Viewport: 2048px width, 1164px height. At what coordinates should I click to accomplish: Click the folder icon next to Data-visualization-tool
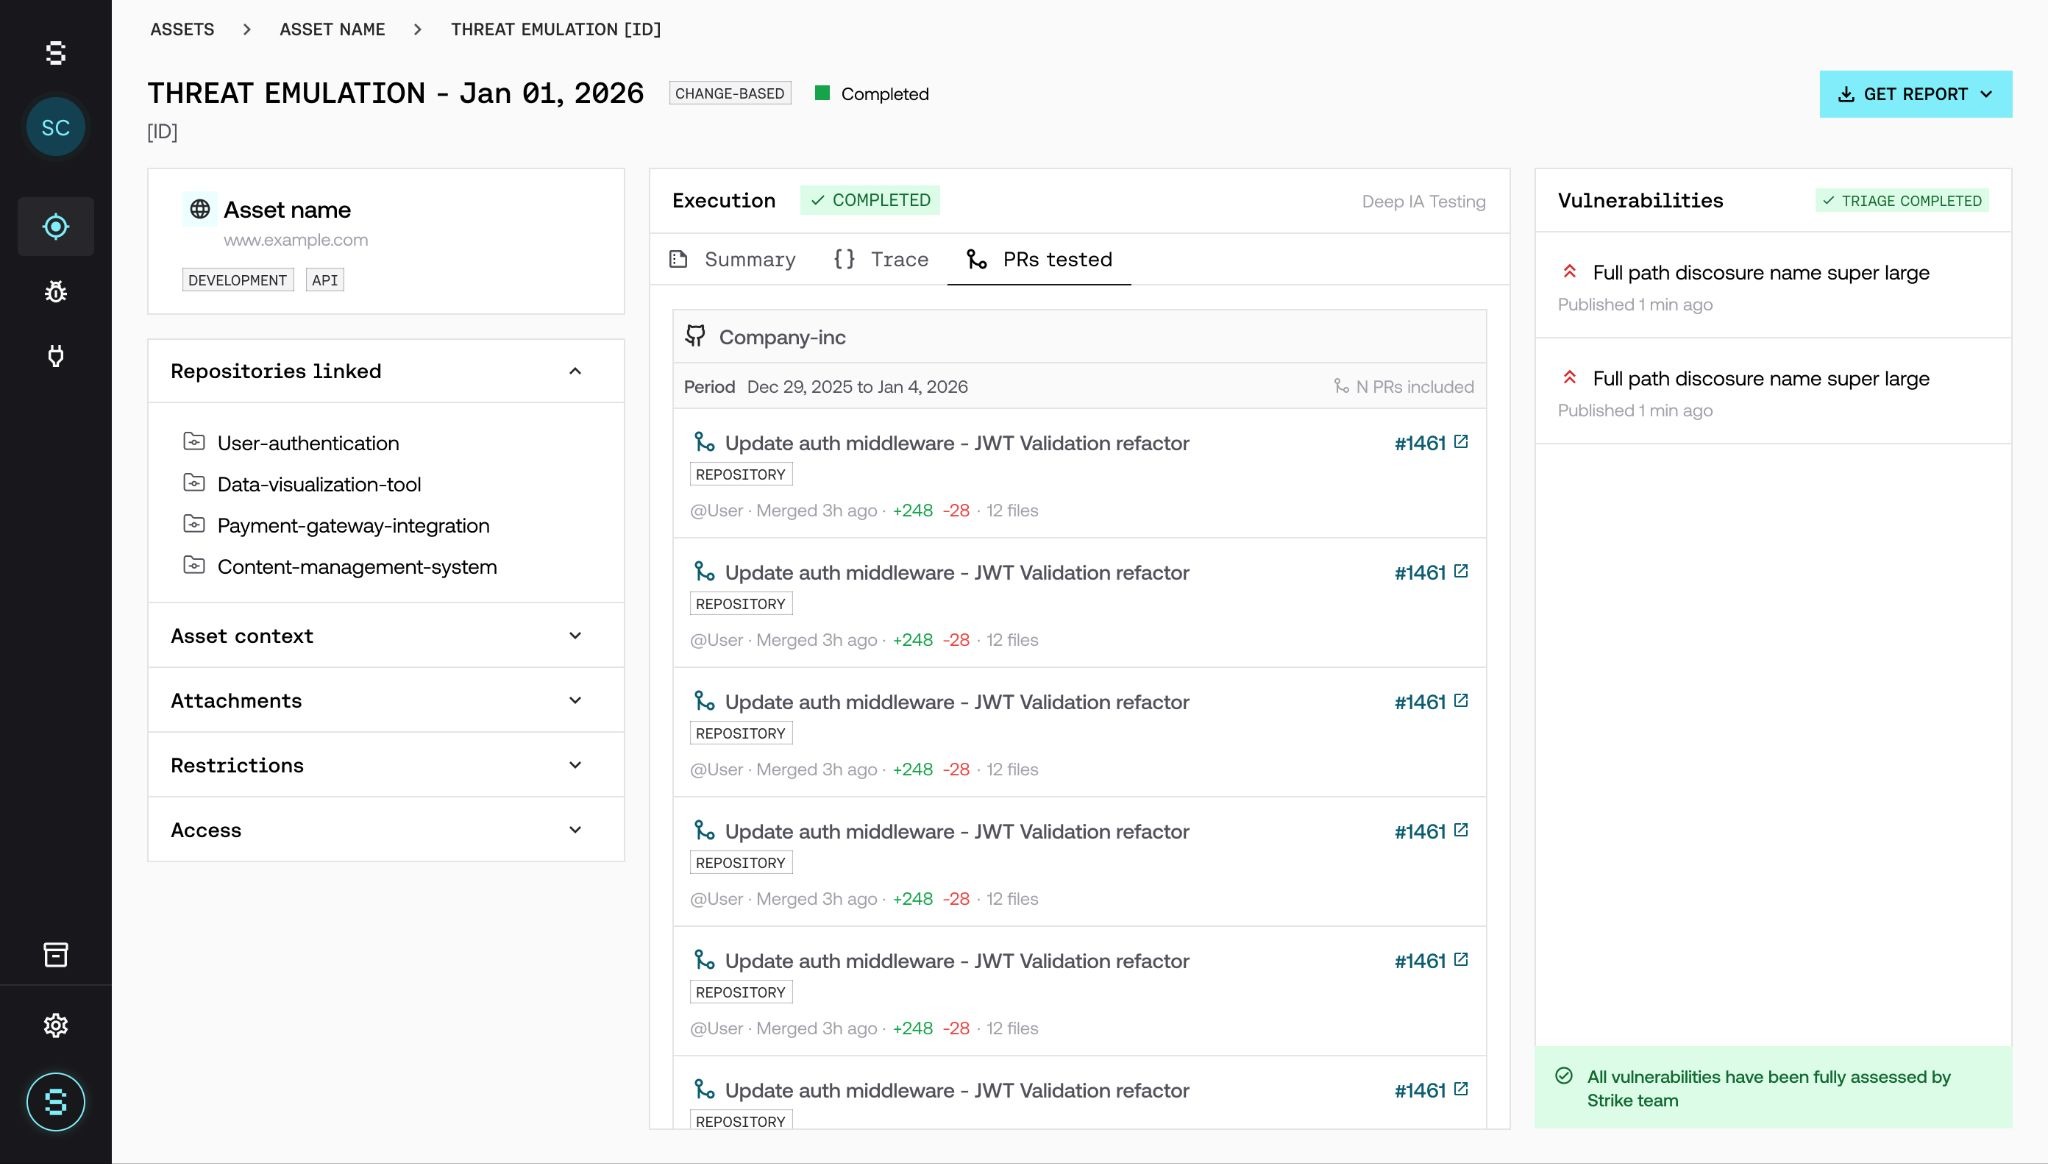194,483
